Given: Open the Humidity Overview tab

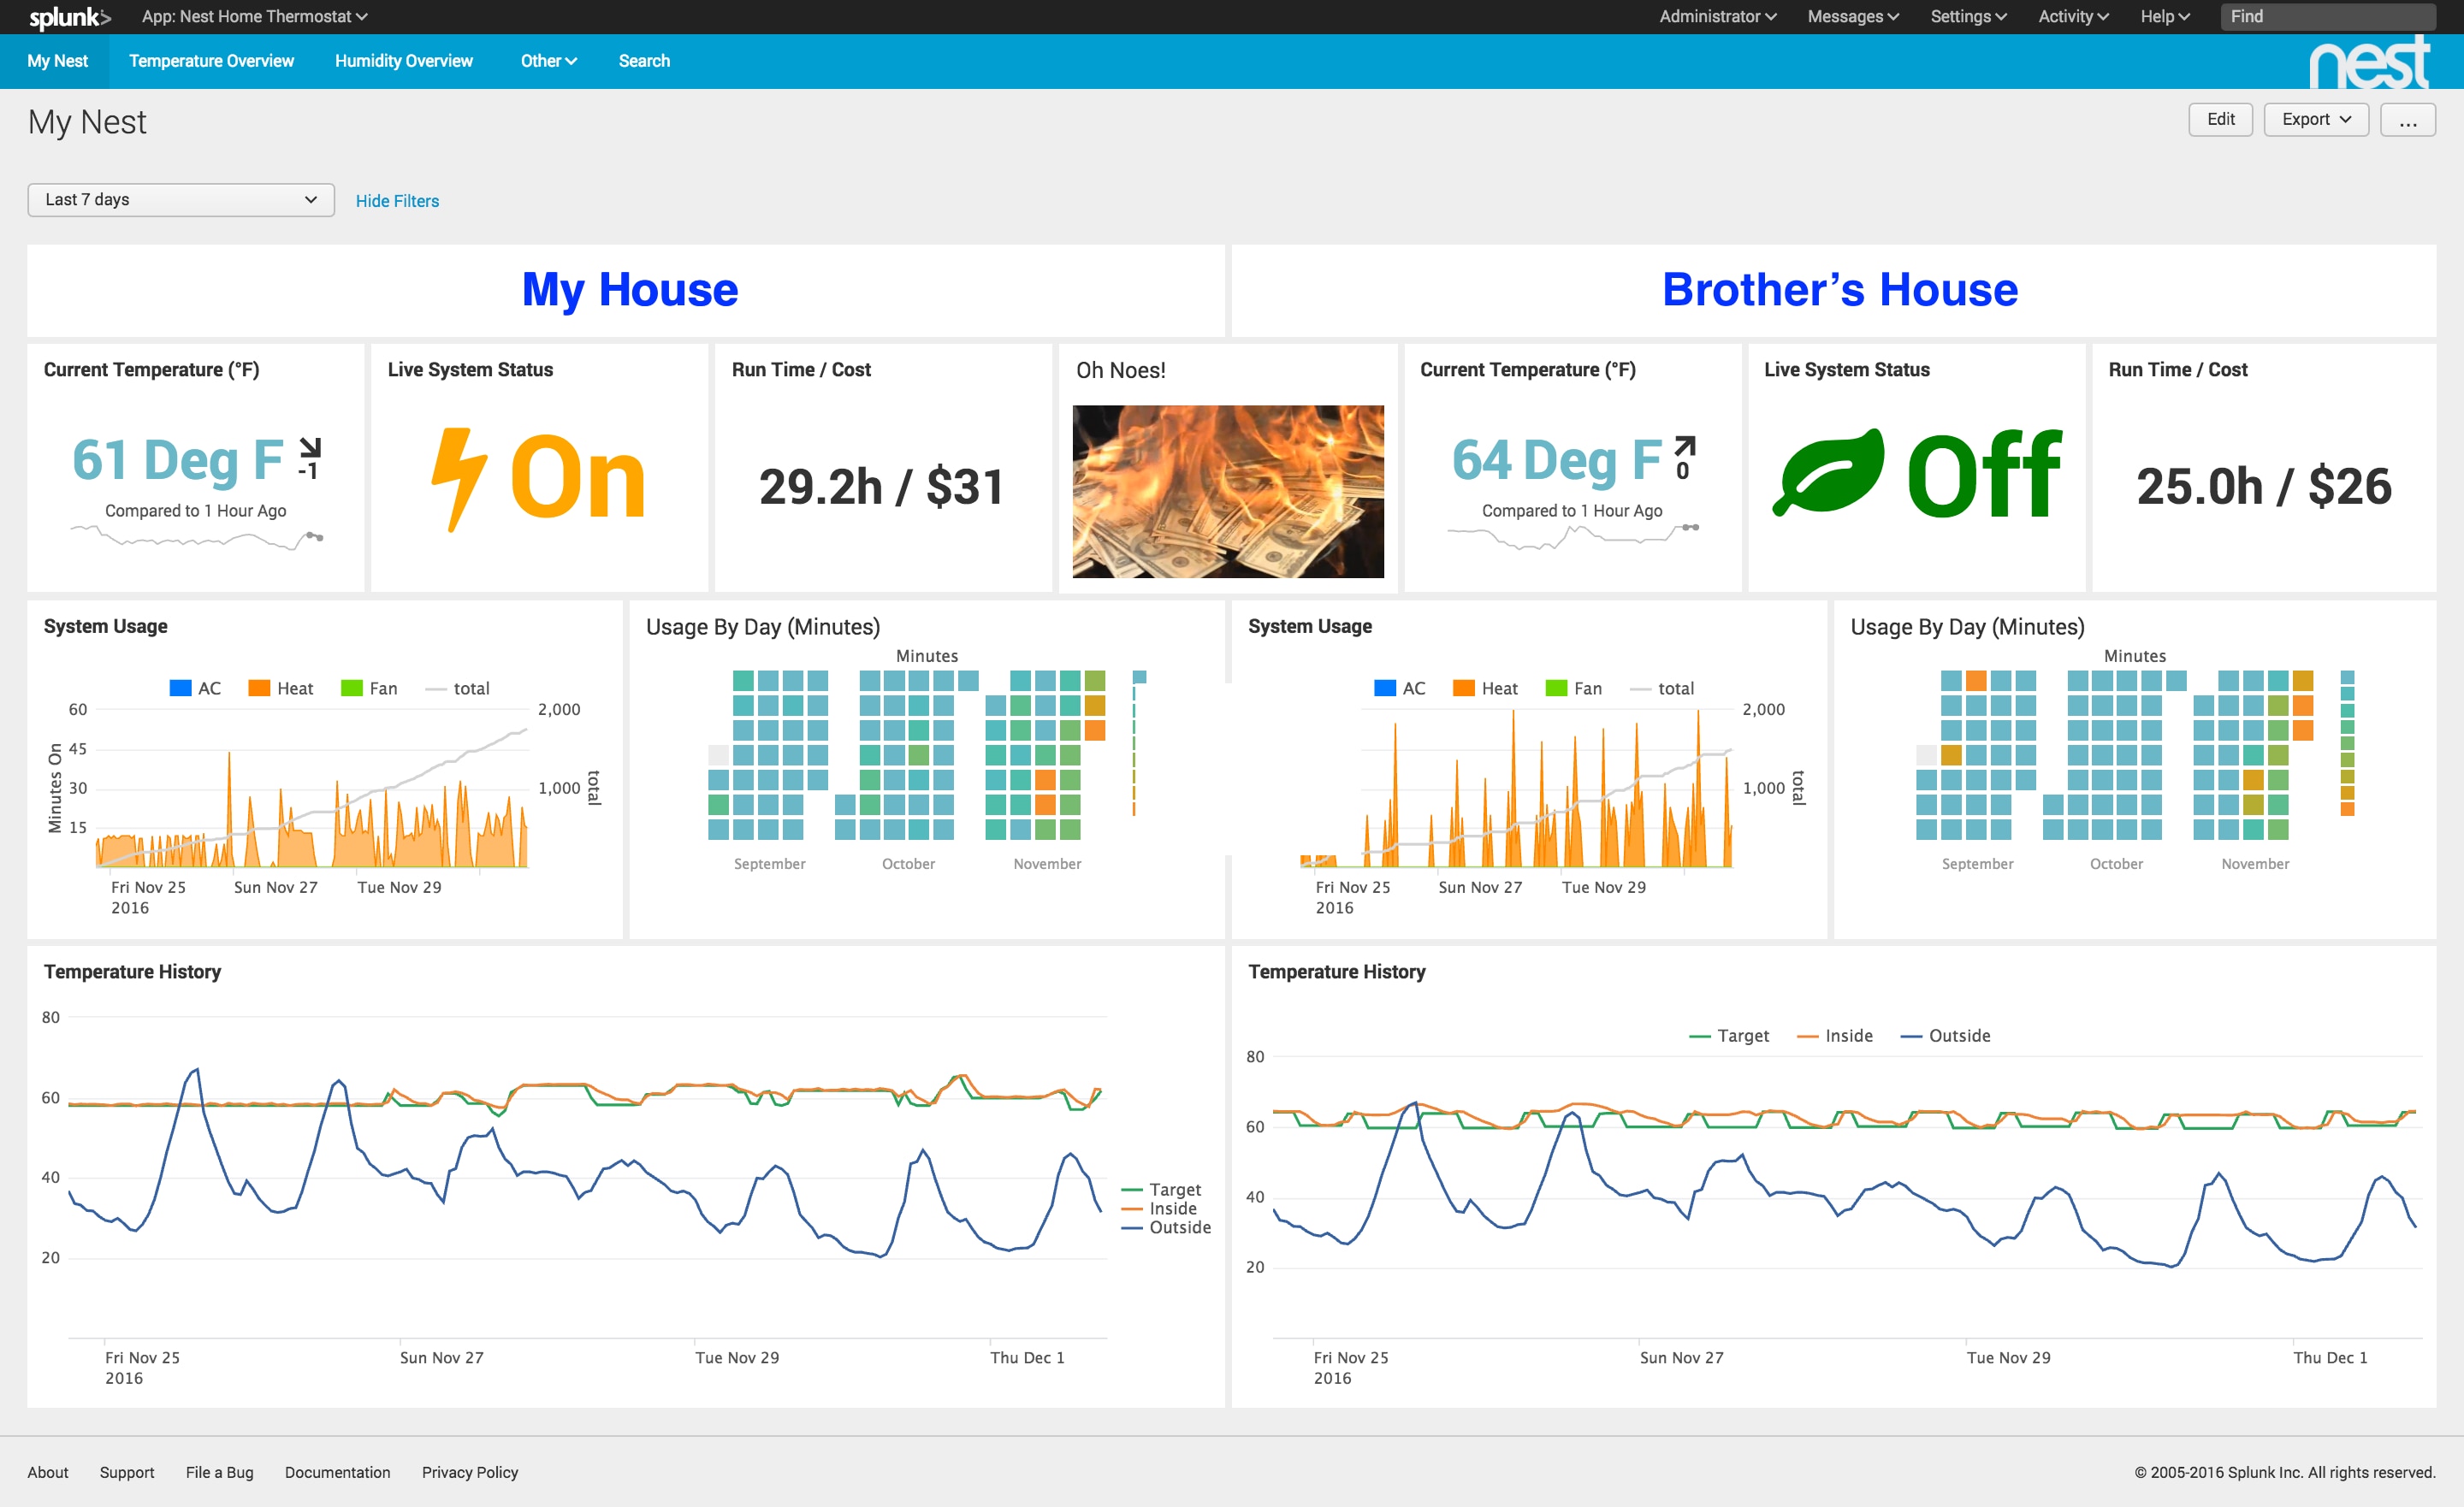Looking at the screenshot, I should (403, 61).
